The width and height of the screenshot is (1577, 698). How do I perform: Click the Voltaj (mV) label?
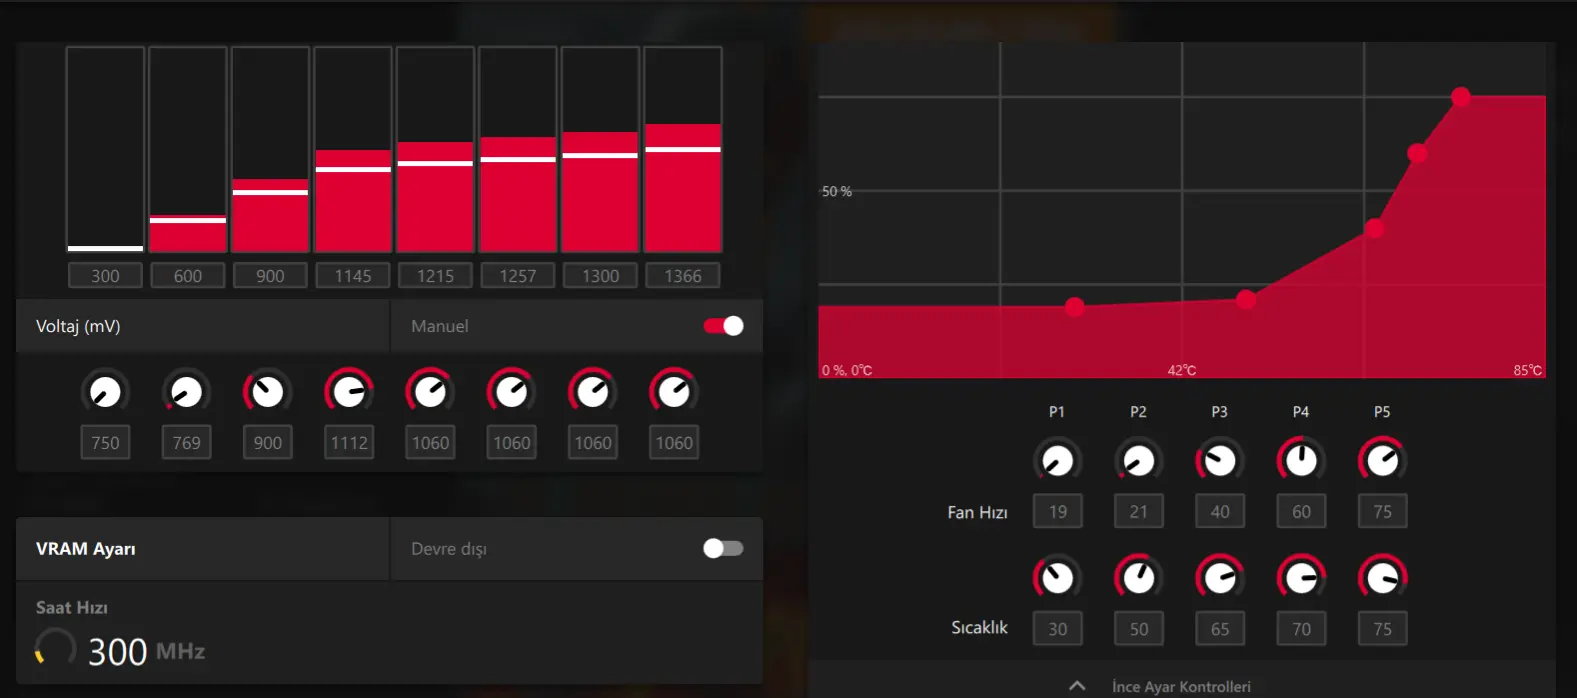pyautogui.click(x=78, y=326)
